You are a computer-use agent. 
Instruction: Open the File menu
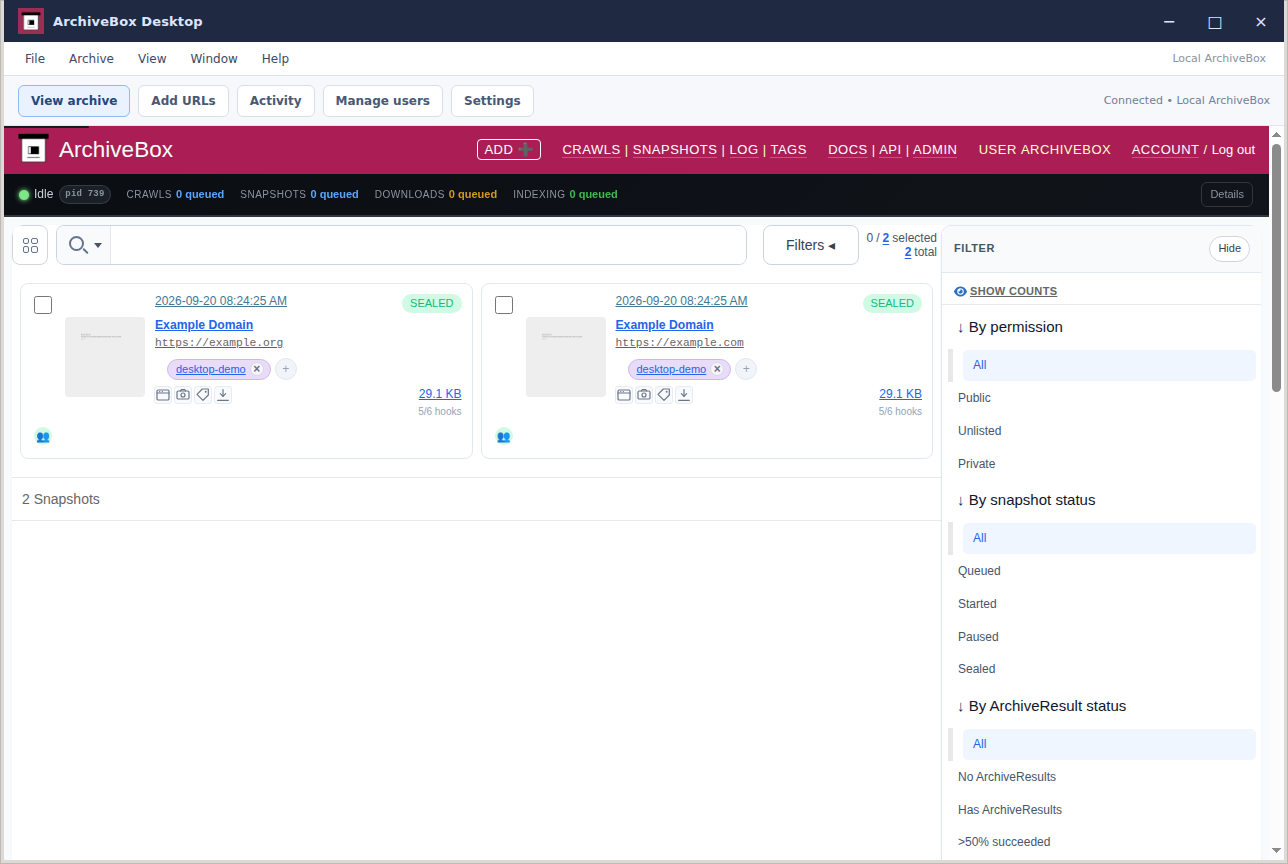35,59
